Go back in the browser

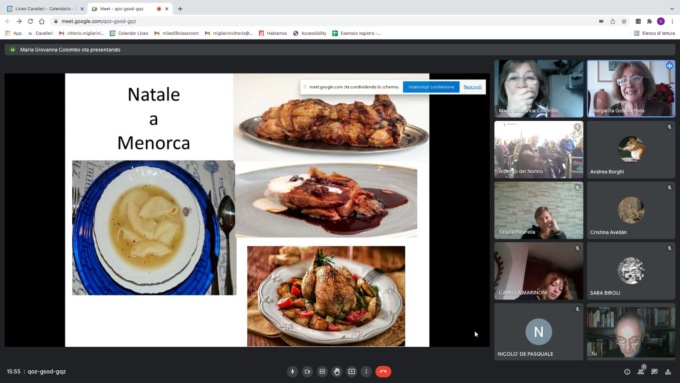[x=8, y=21]
